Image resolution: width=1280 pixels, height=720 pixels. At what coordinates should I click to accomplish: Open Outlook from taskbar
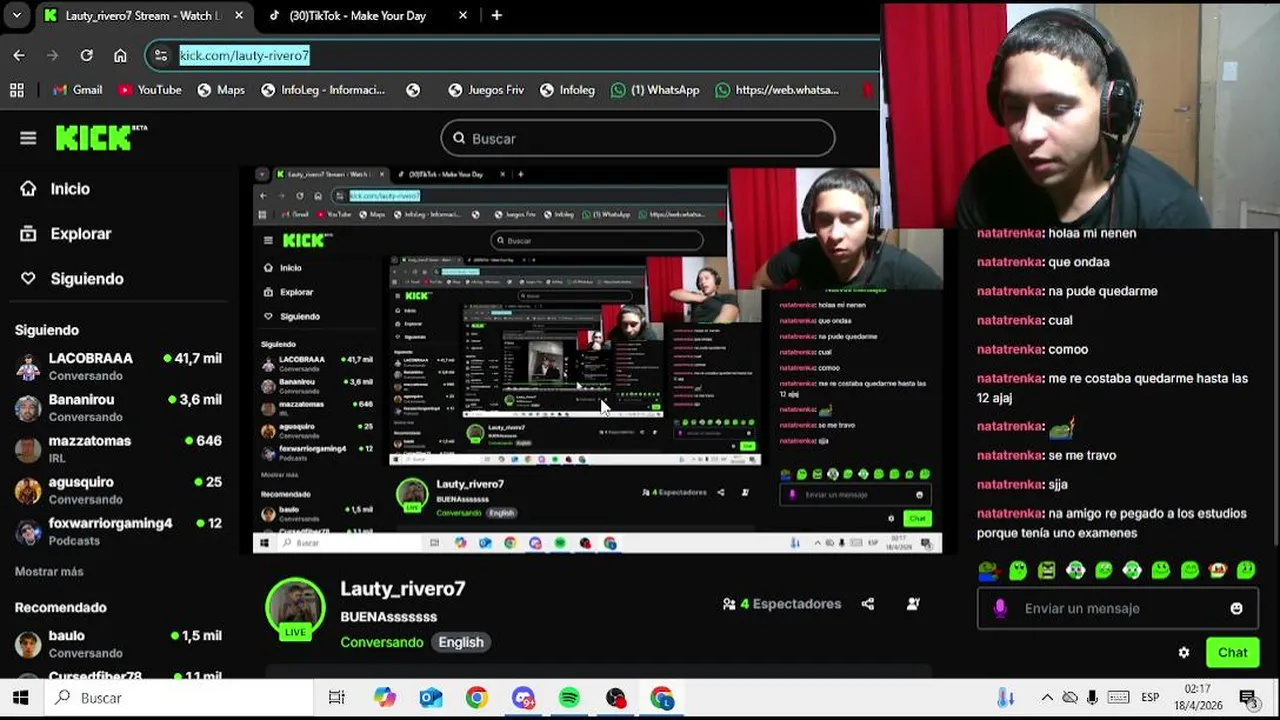pyautogui.click(x=431, y=698)
